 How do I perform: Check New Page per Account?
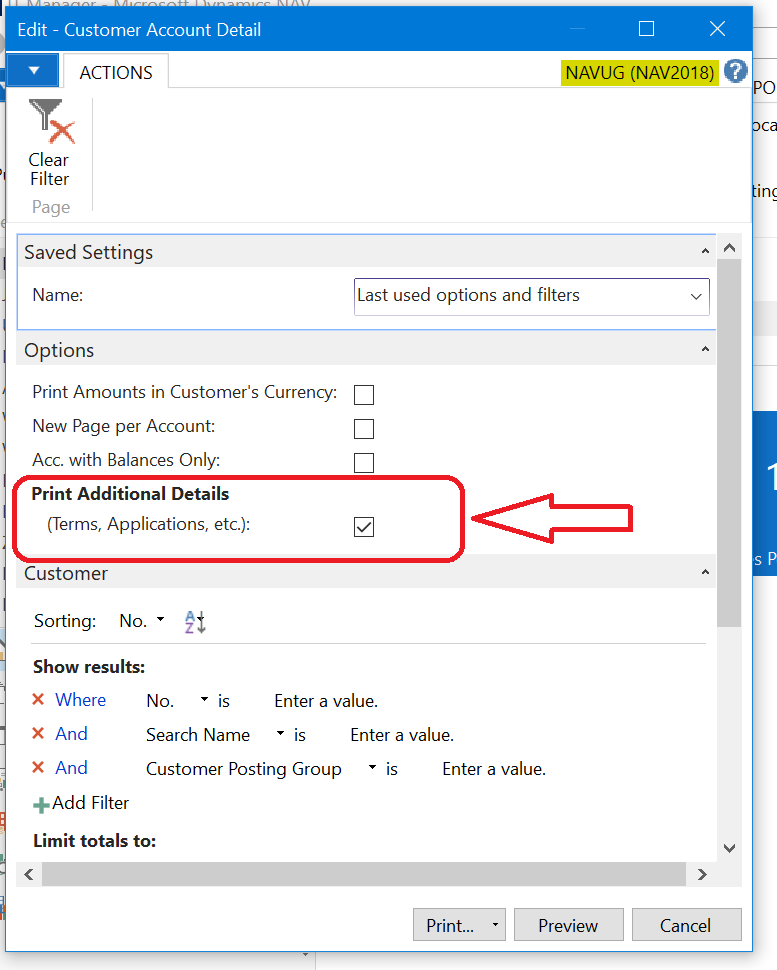point(364,428)
